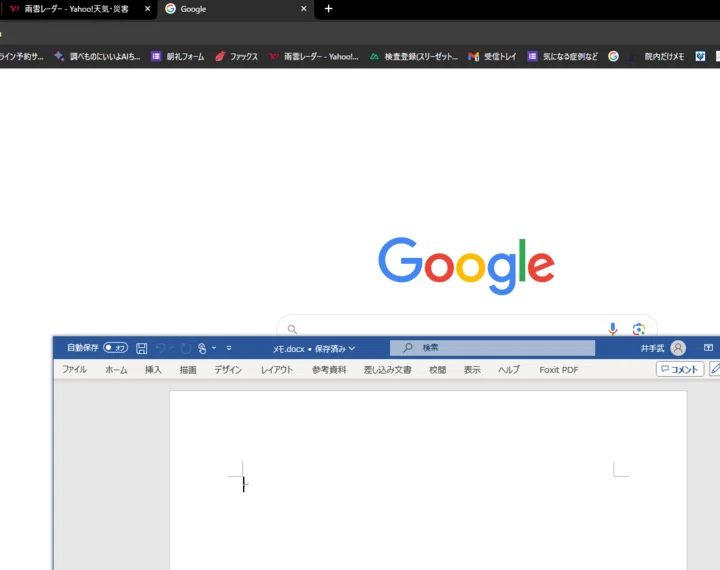Switch to the 差し込み文書 ribbon tab
Image resolution: width=720 pixels, height=570 pixels.
(388, 369)
